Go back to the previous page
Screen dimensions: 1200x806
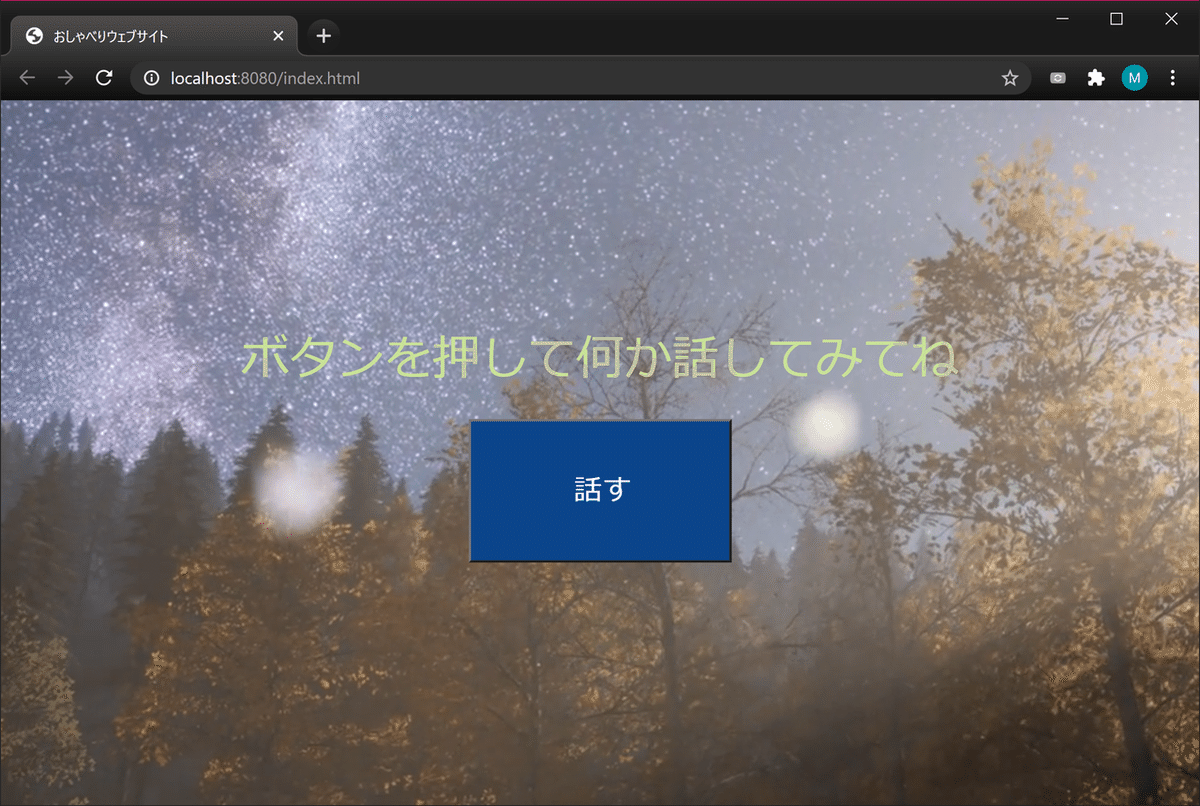(x=26, y=77)
